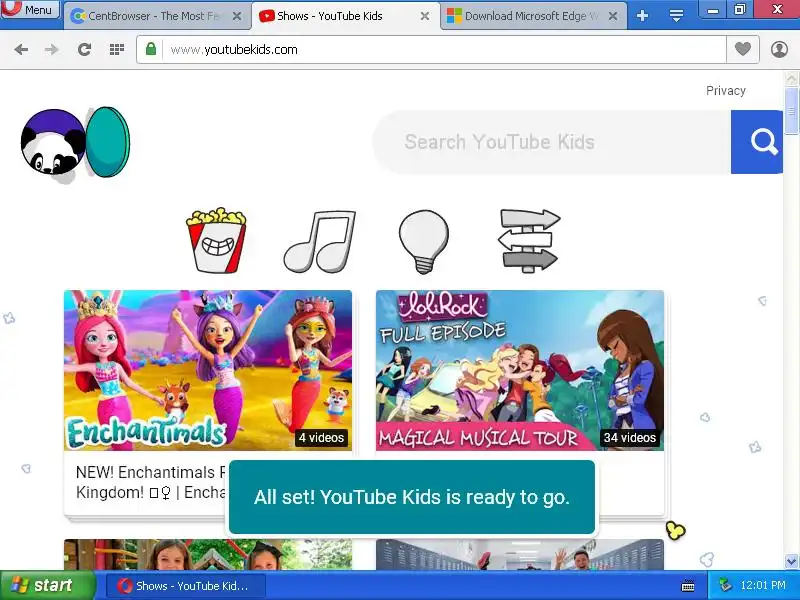Open the Learning category lightbulb icon
This screenshot has width=800, height=600.
click(x=423, y=241)
